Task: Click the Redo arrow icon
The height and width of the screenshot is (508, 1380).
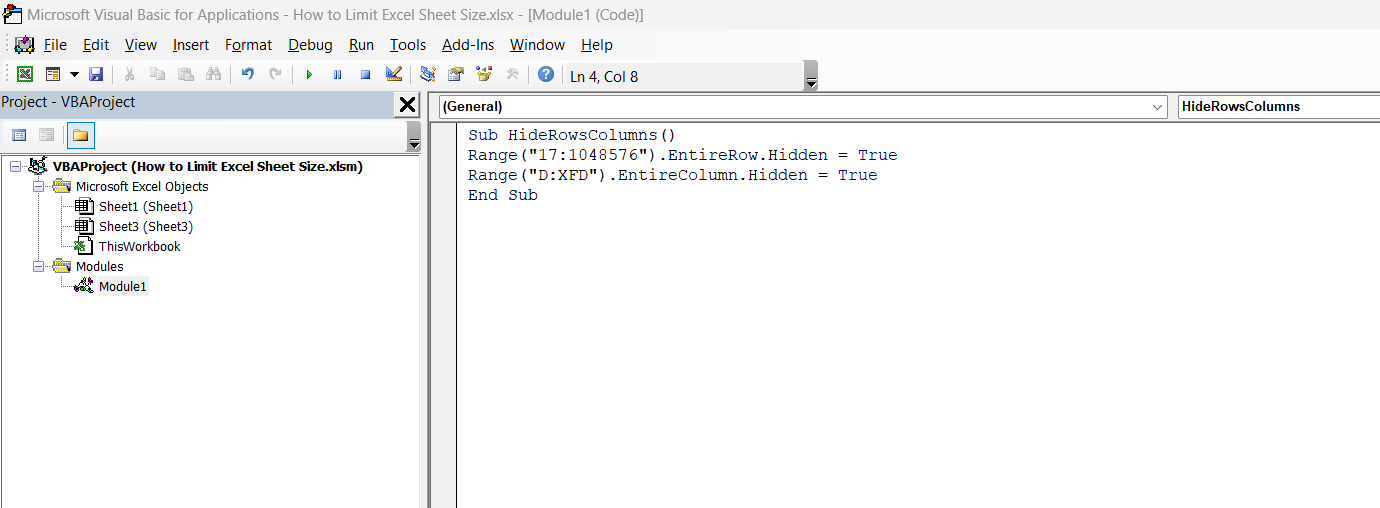Action: click(x=275, y=75)
